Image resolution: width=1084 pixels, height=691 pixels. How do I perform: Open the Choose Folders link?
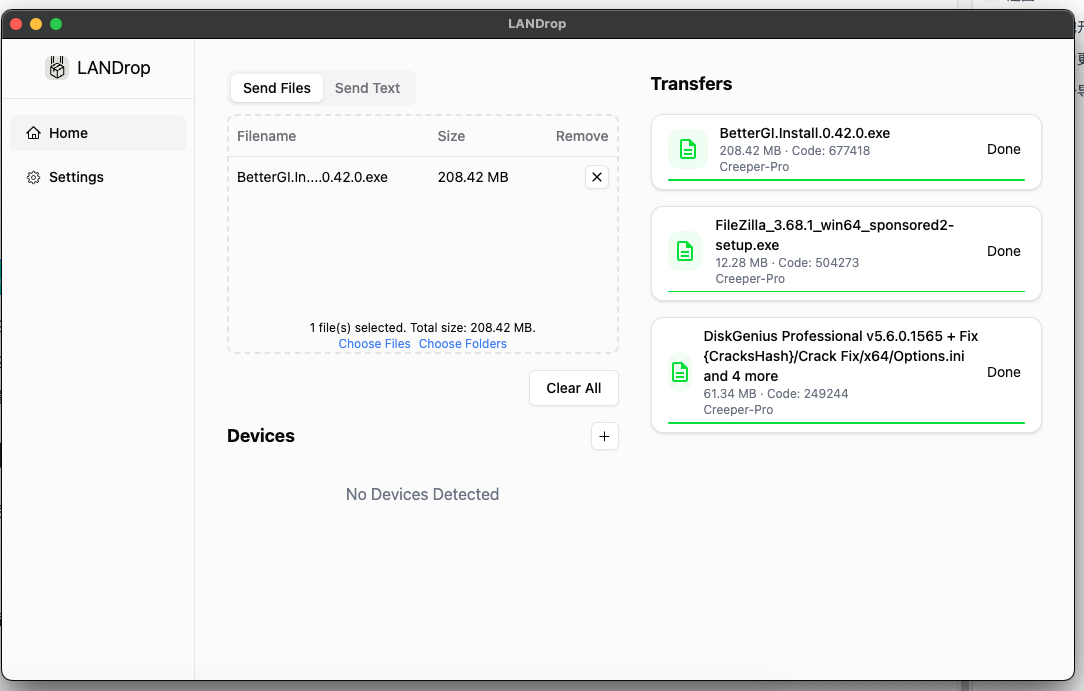click(463, 344)
